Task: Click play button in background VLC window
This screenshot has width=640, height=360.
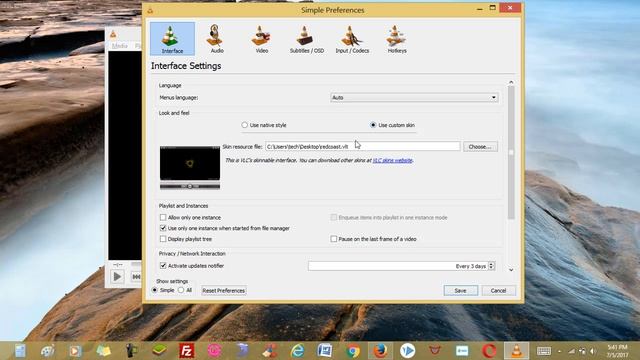Action: coord(117,277)
